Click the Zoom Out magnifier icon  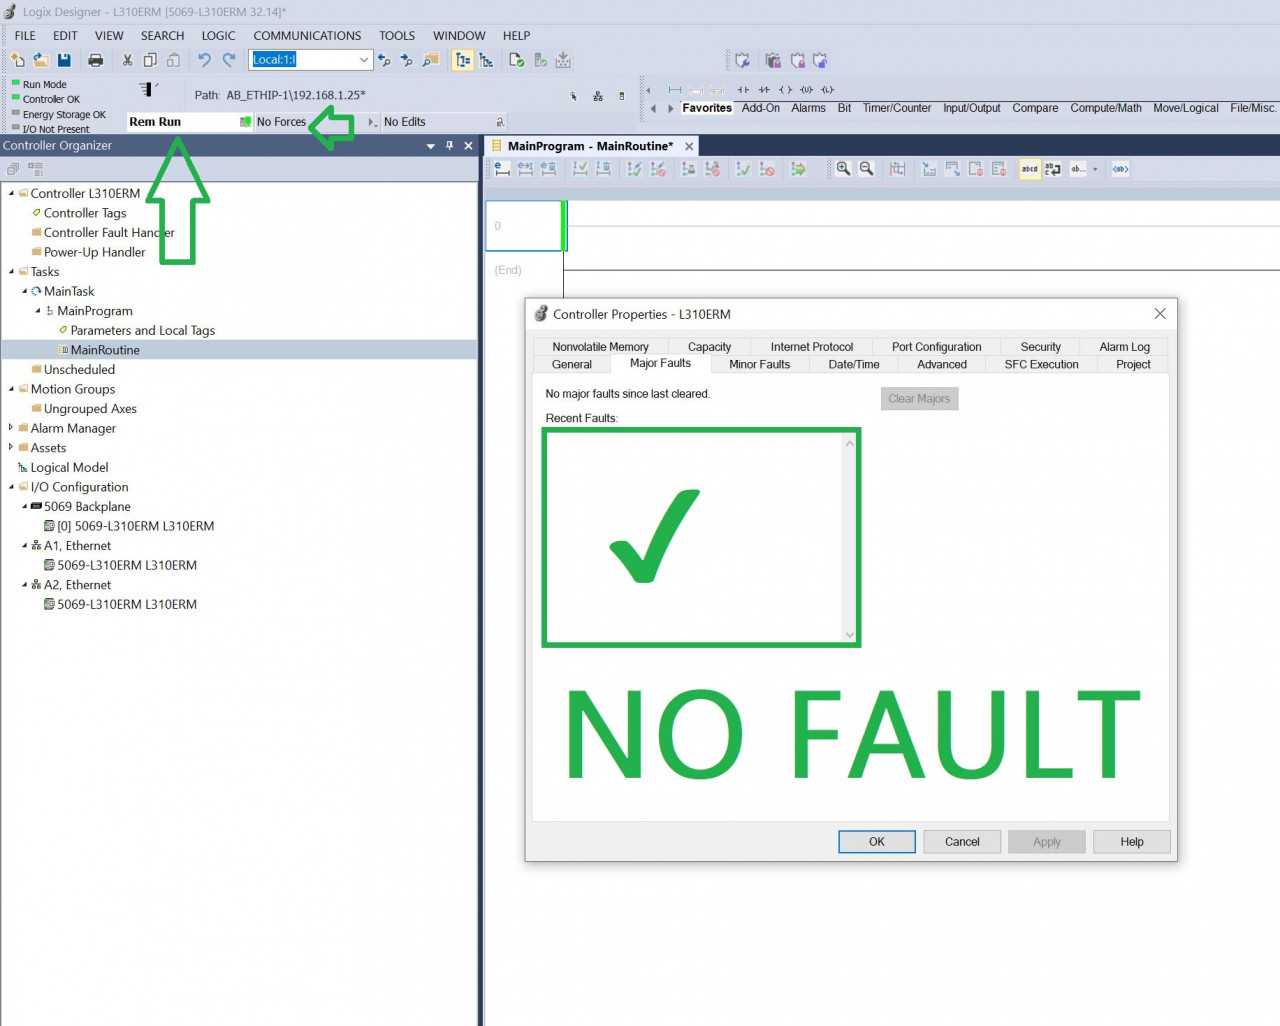click(867, 169)
